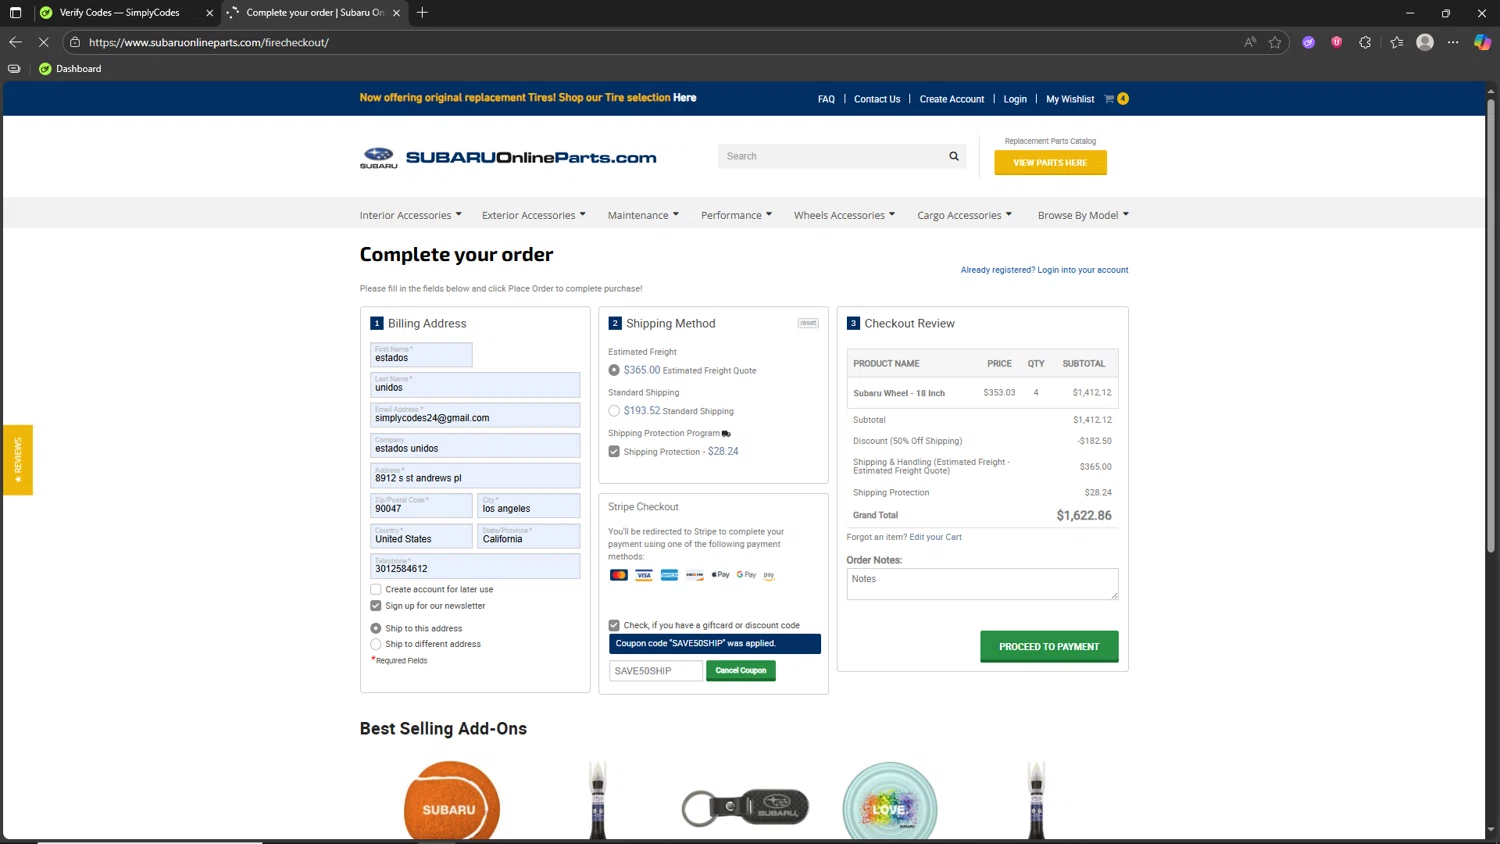This screenshot has height=844, width=1500.
Task: Expand Cargo Accessories menu
Action: tap(964, 215)
